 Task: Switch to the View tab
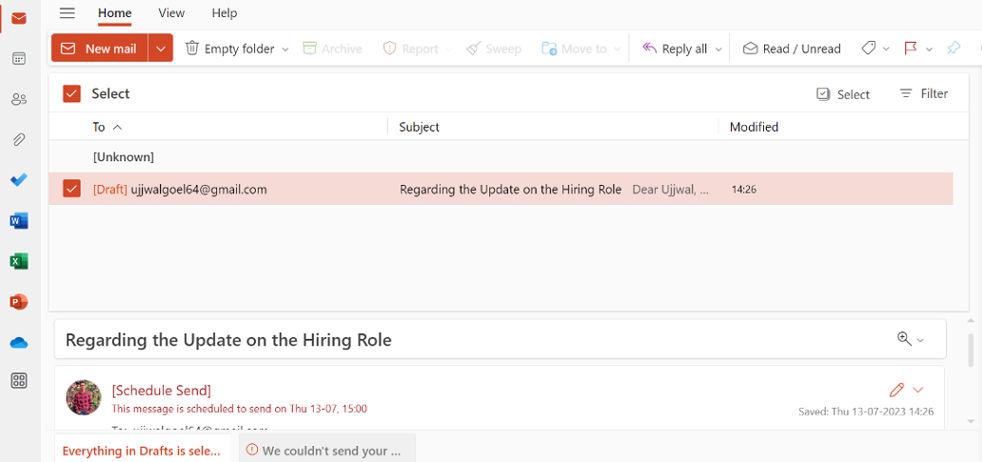171,13
